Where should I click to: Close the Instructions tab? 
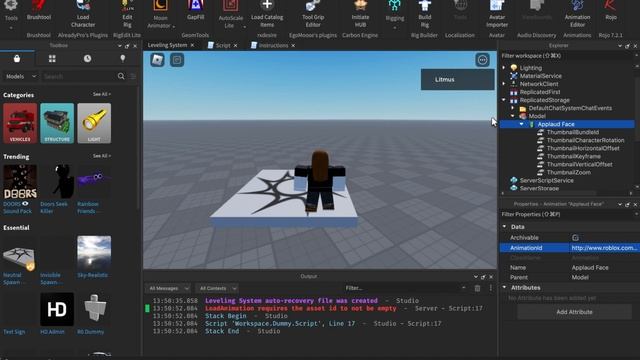point(293,45)
